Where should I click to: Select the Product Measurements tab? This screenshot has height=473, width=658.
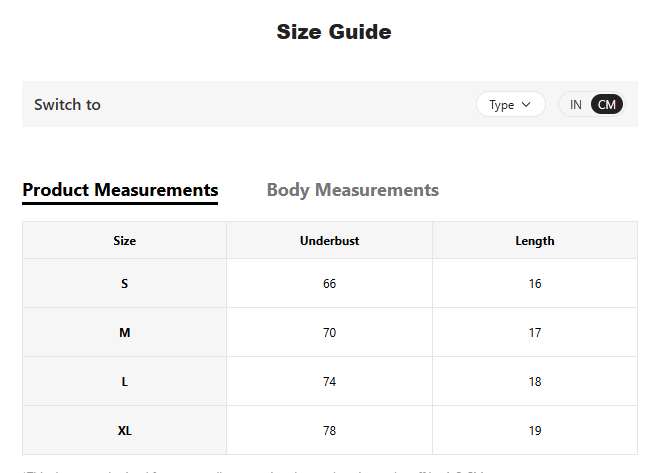pyautogui.click(x=120, y=190)
